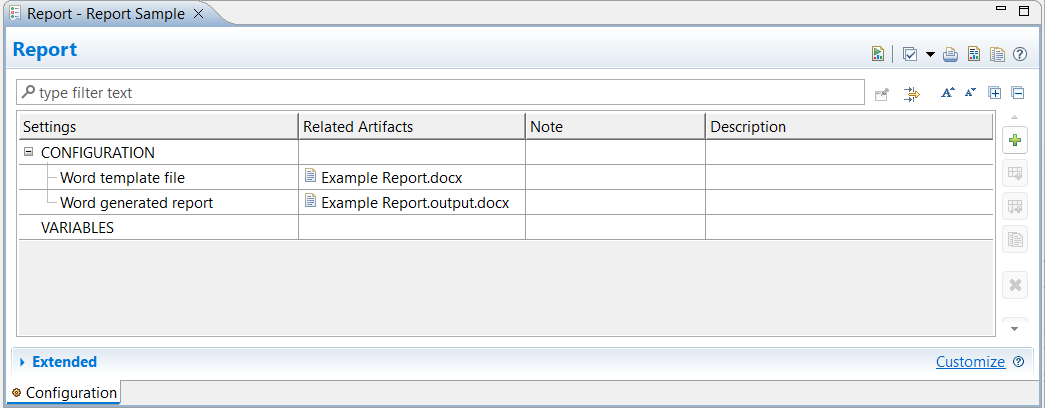Select the VARIABLES row
This screenshot has height=408, width=1045.
tap(77, 228)
